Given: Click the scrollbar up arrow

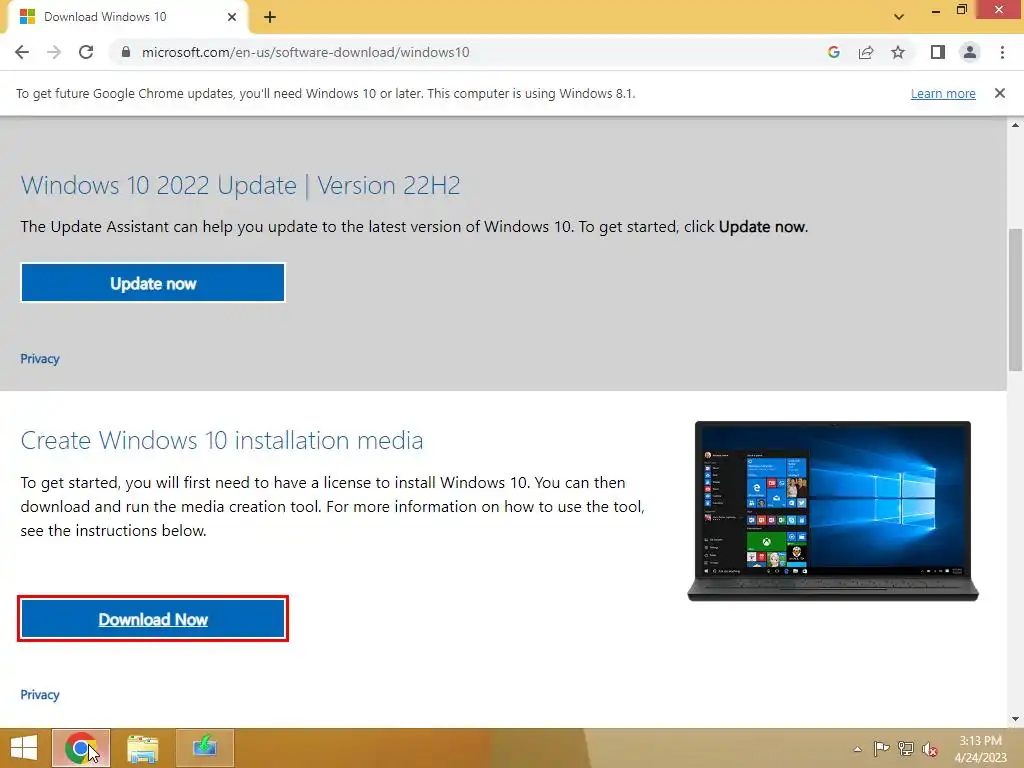Looking at the screenshot, I should coord(1016,125).
